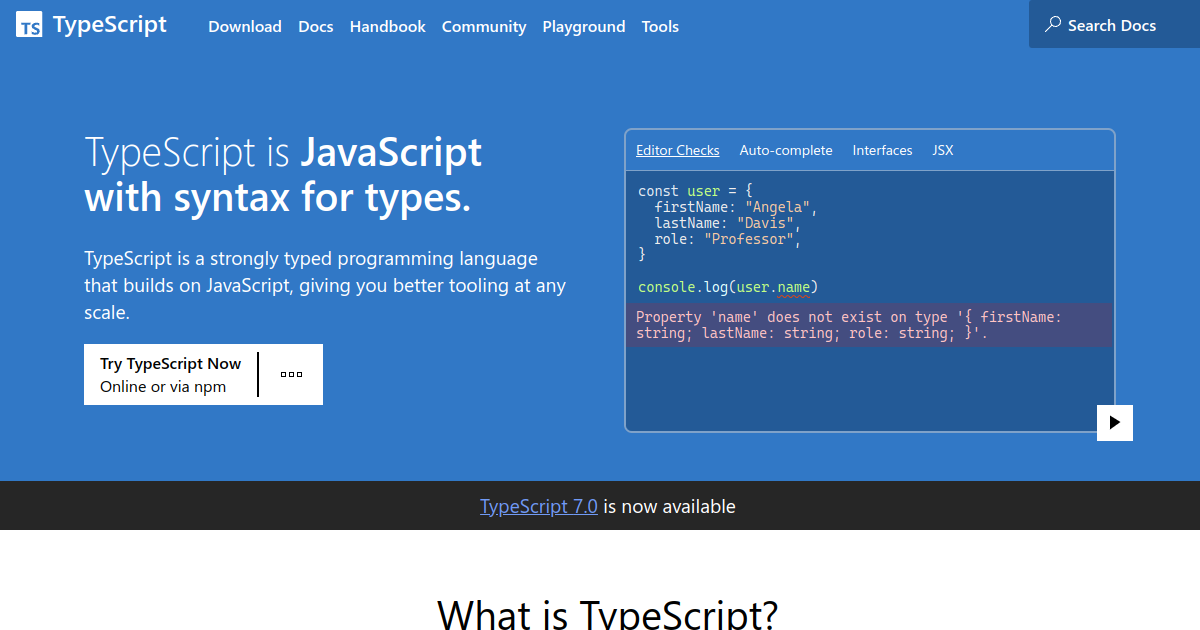
Task: Click the TS logo icon
Action: [29, 26]
